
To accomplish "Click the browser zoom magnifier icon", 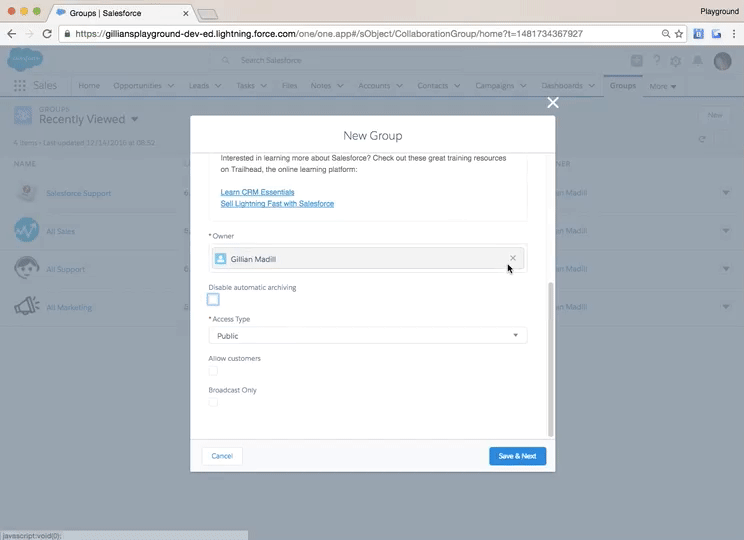I will click(x=666, y=34).
